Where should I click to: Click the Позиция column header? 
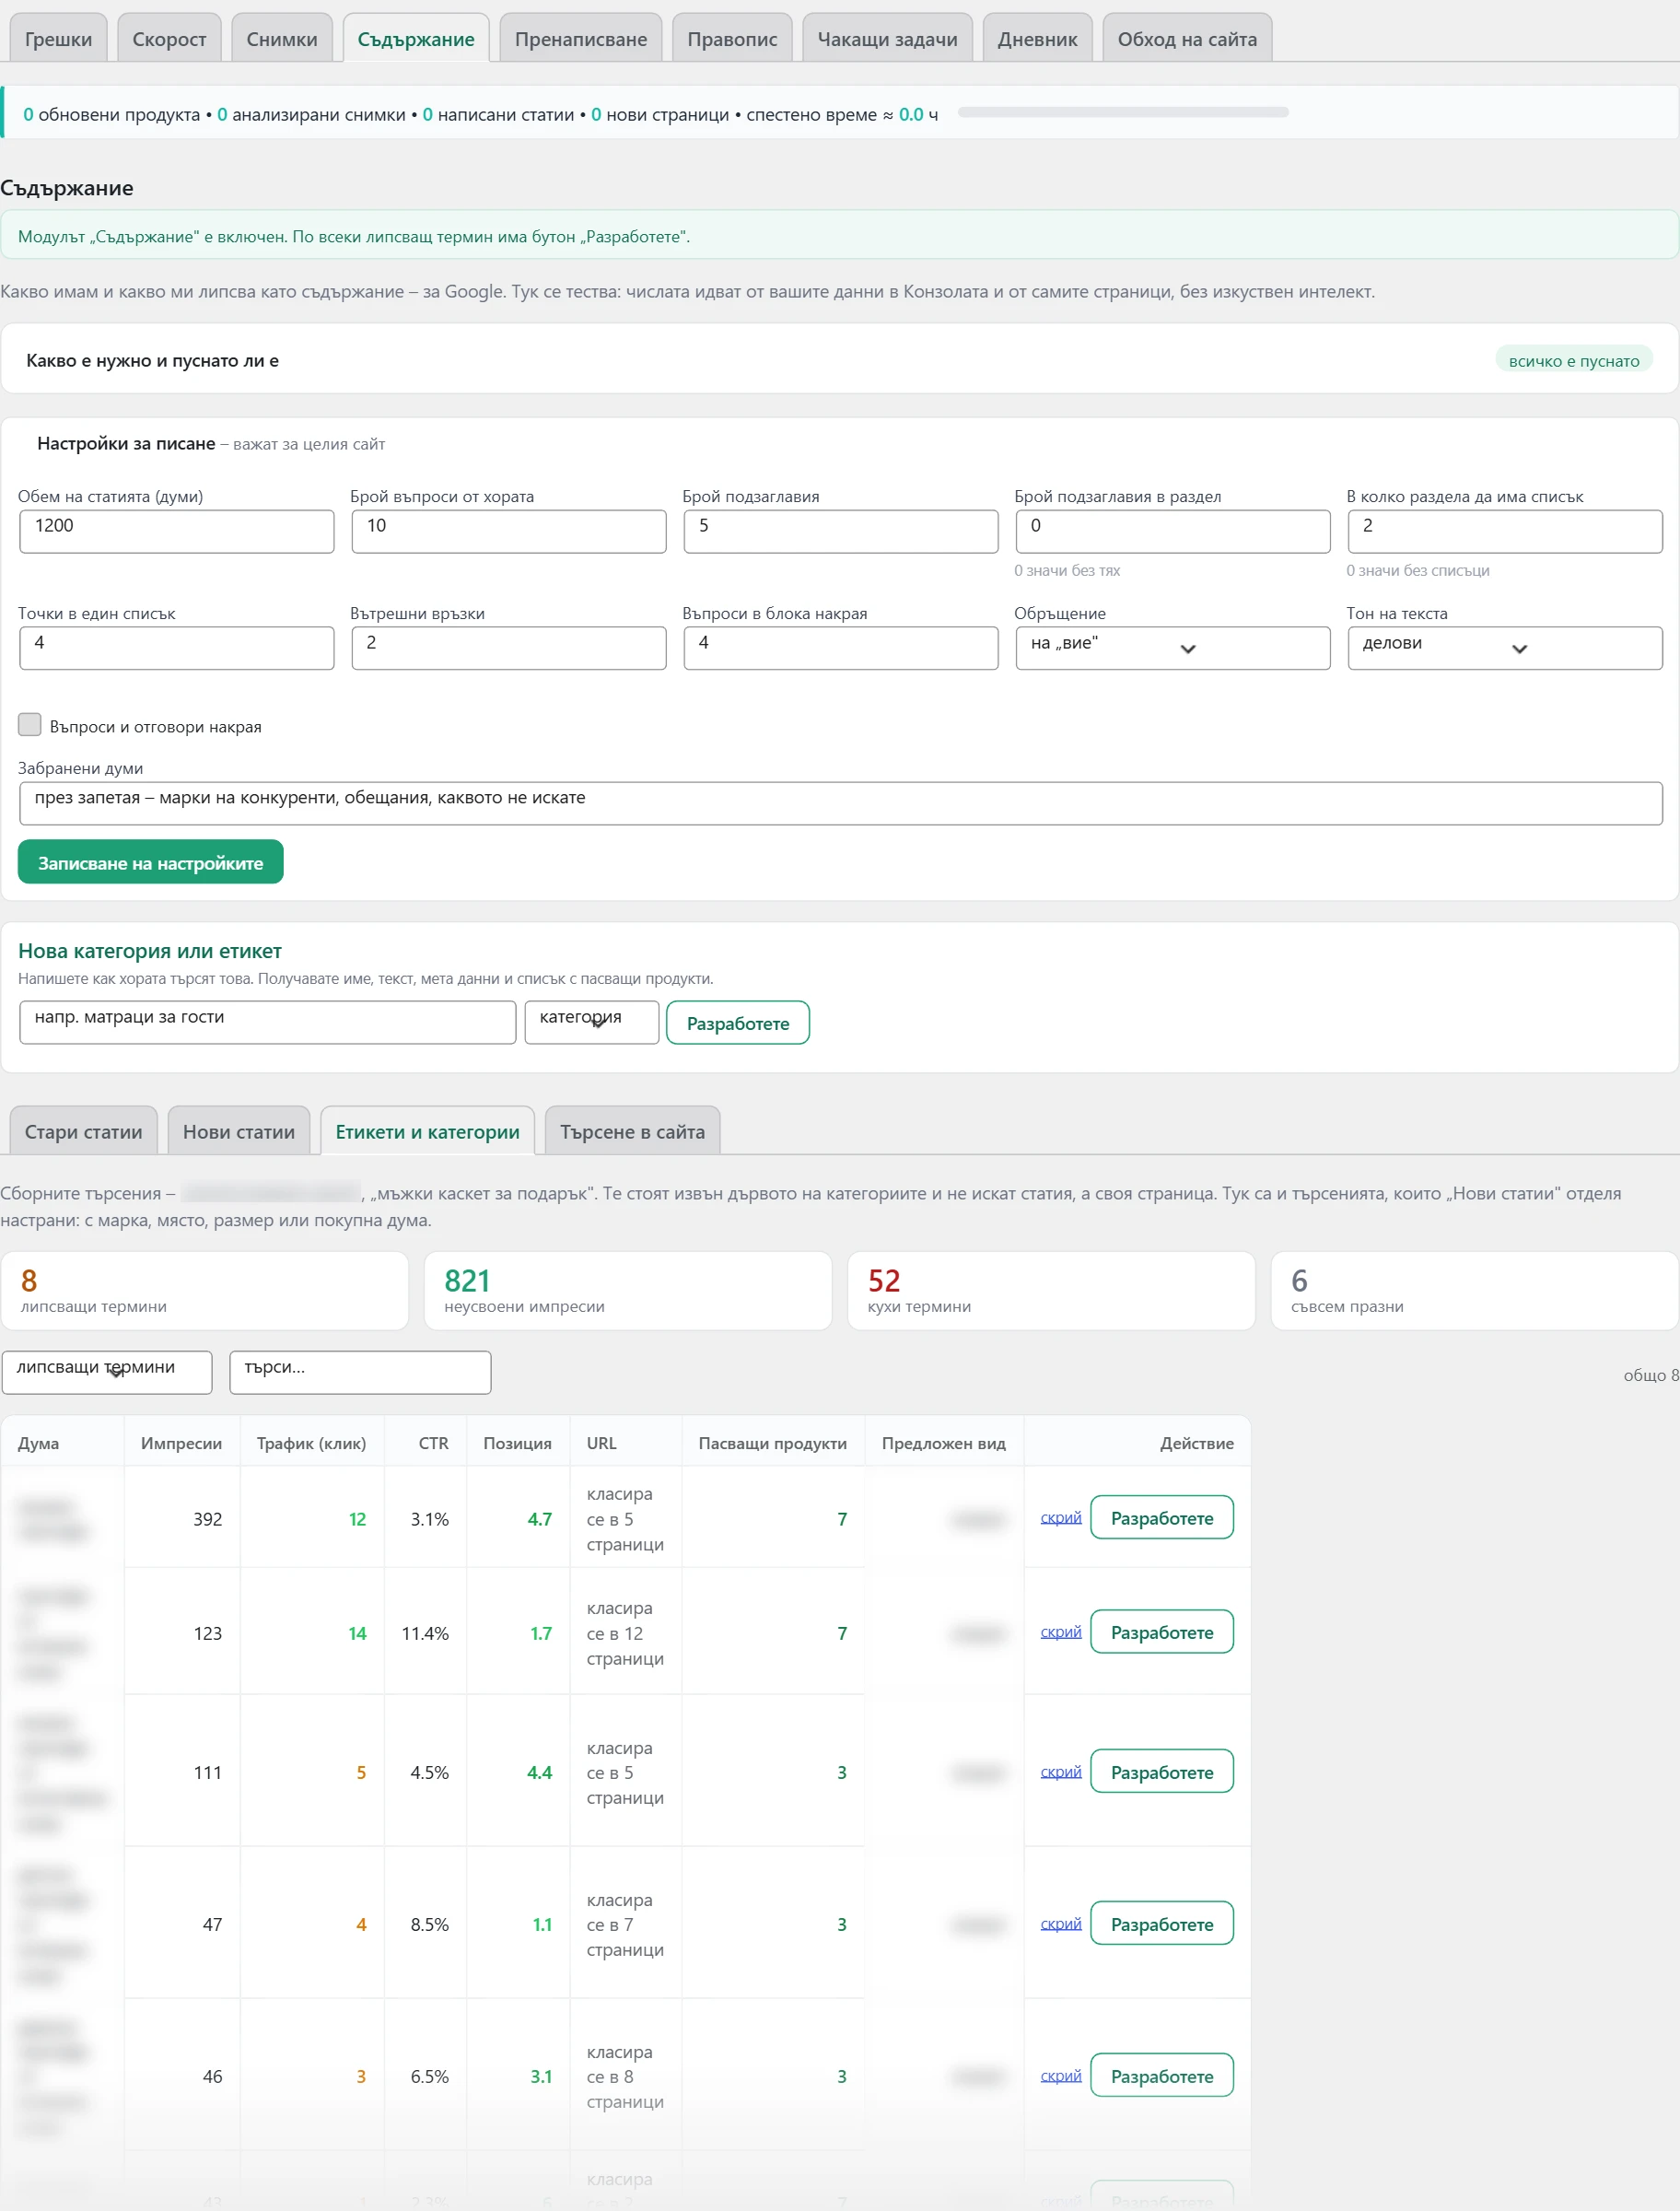pos(517,1442)
